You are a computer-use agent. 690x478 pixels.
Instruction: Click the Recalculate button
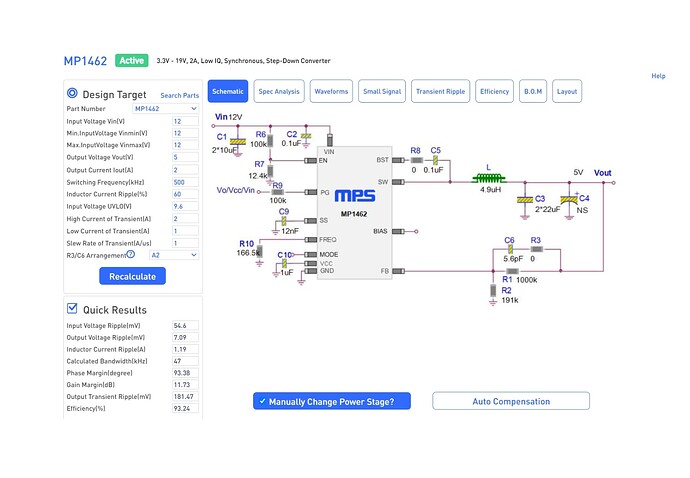132,276
